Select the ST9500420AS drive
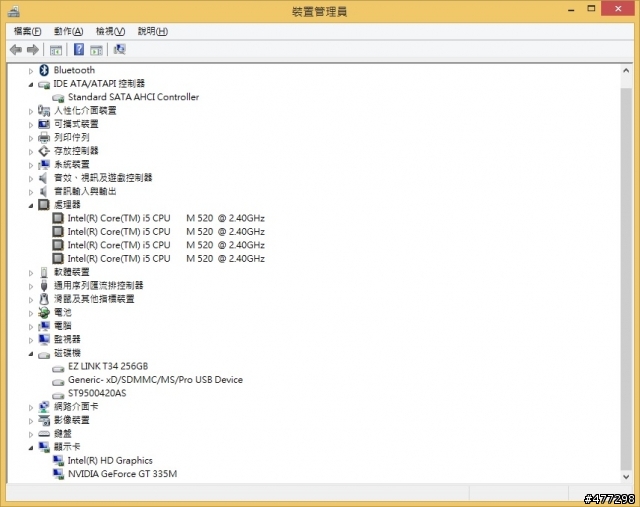This screenshot has width=640, height=507. pyautogui.click(x=97, y=393)
